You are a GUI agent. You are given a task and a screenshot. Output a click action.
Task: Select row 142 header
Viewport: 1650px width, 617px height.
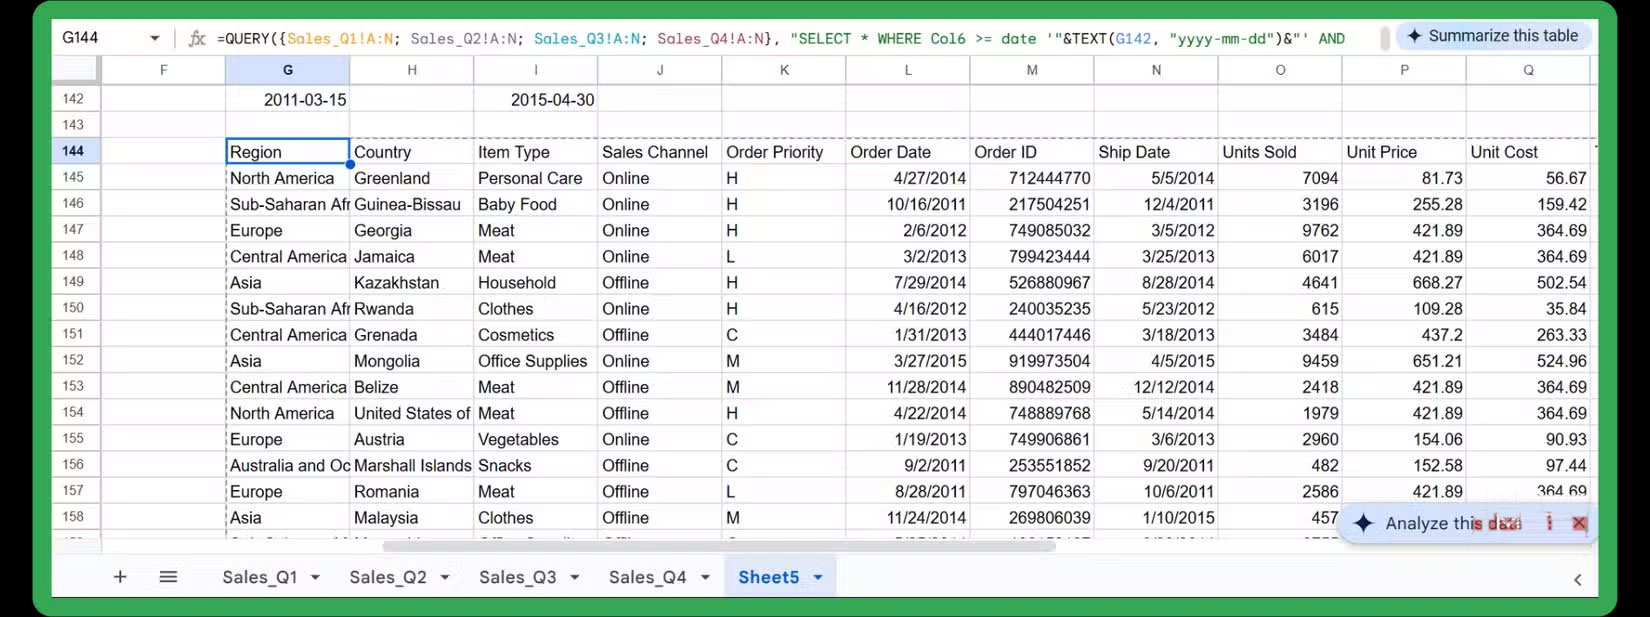click(x=75, y=99)
